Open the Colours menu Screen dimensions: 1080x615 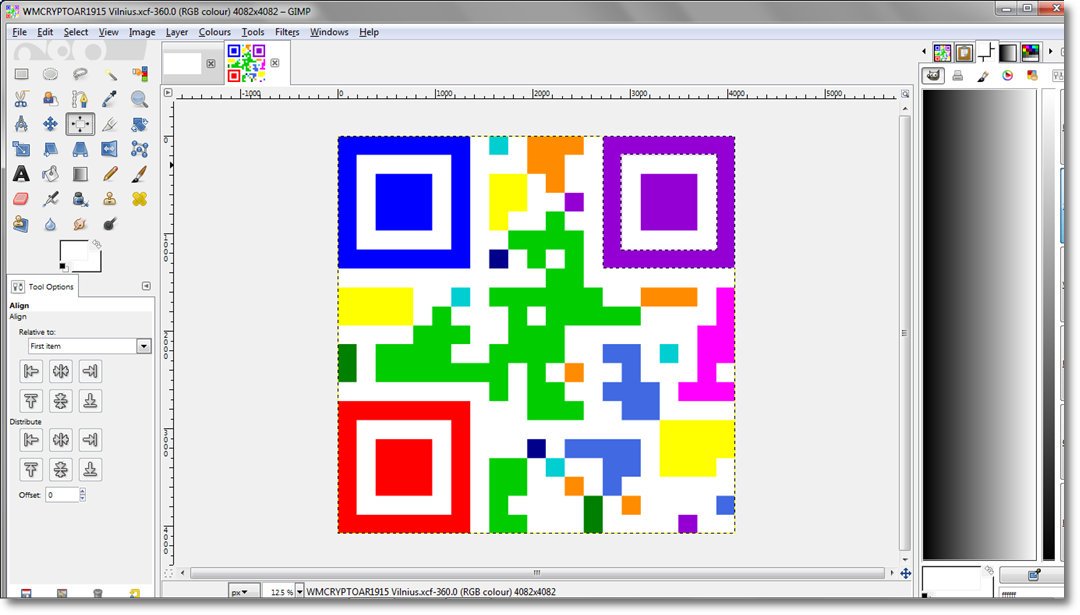(214, 32)
